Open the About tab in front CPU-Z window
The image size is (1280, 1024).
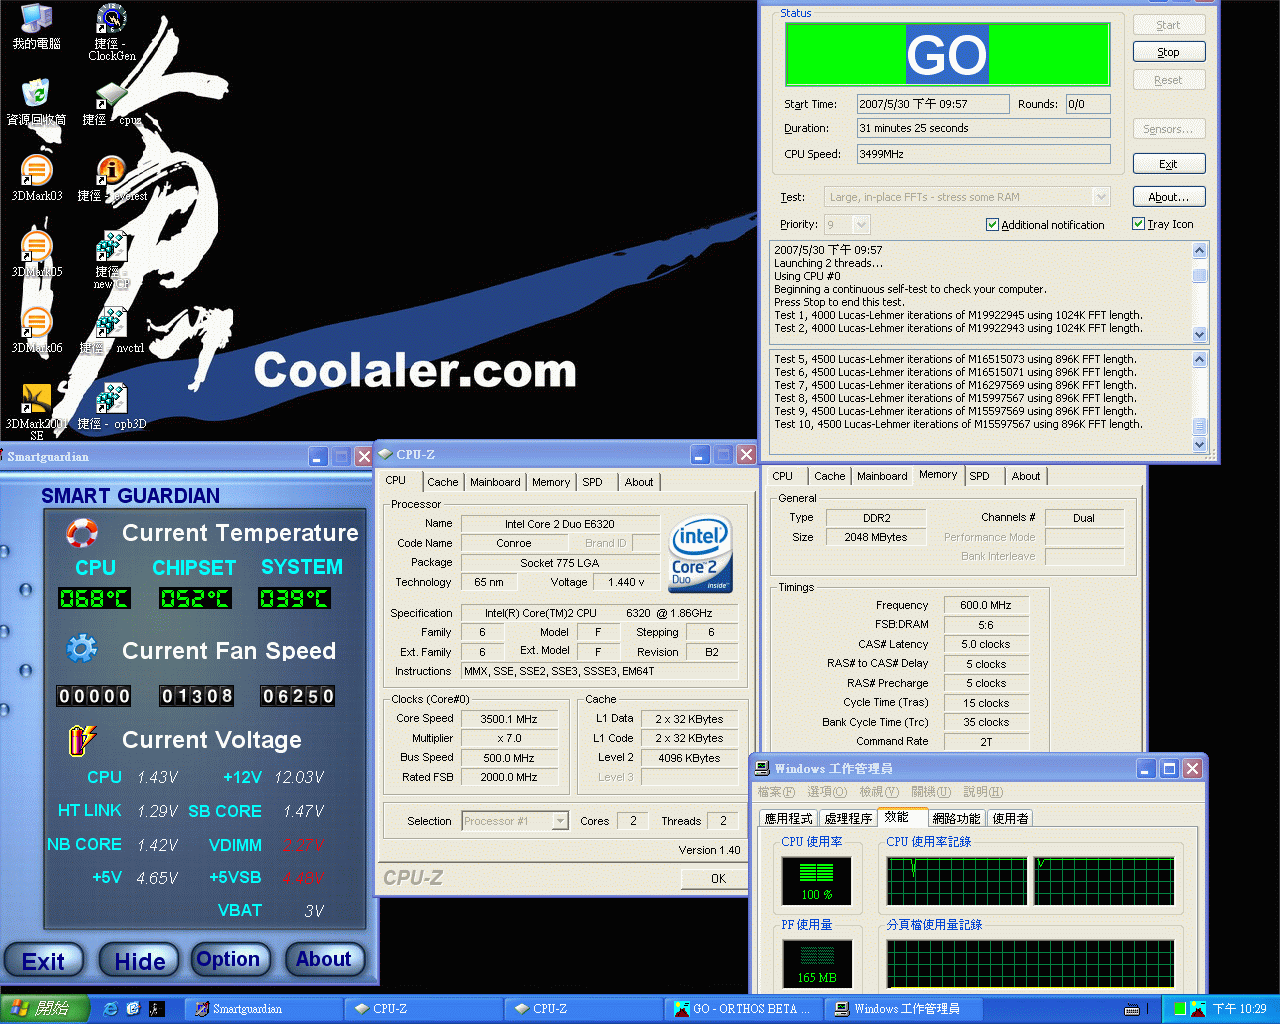639,482
